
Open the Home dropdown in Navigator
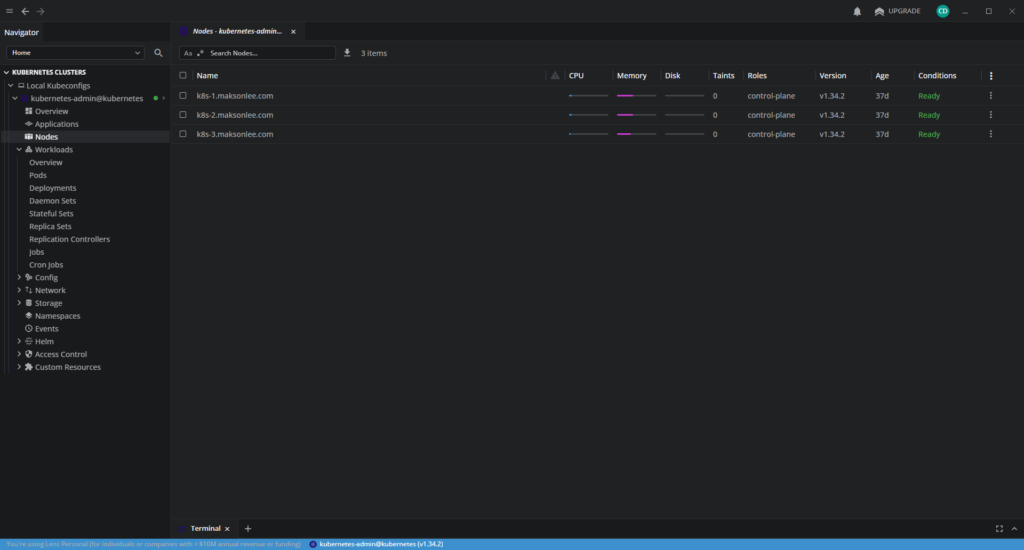coord(76,52)
